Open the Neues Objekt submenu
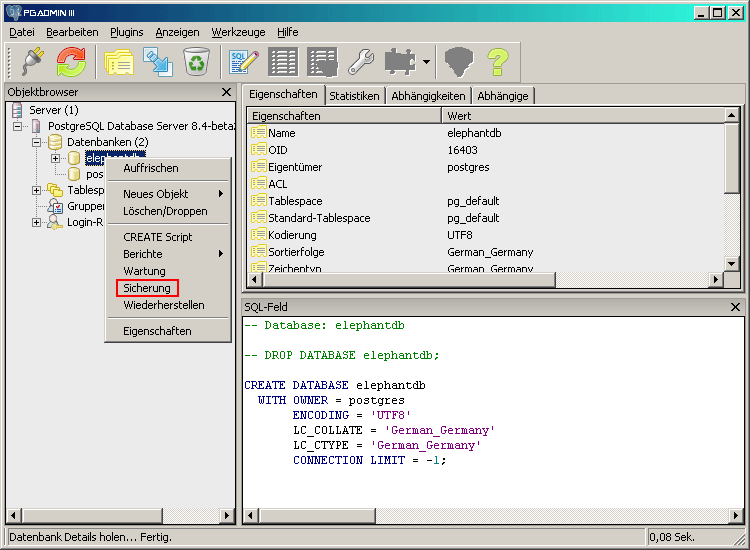The height and width of the screenshot is (550, 750). 167,194
